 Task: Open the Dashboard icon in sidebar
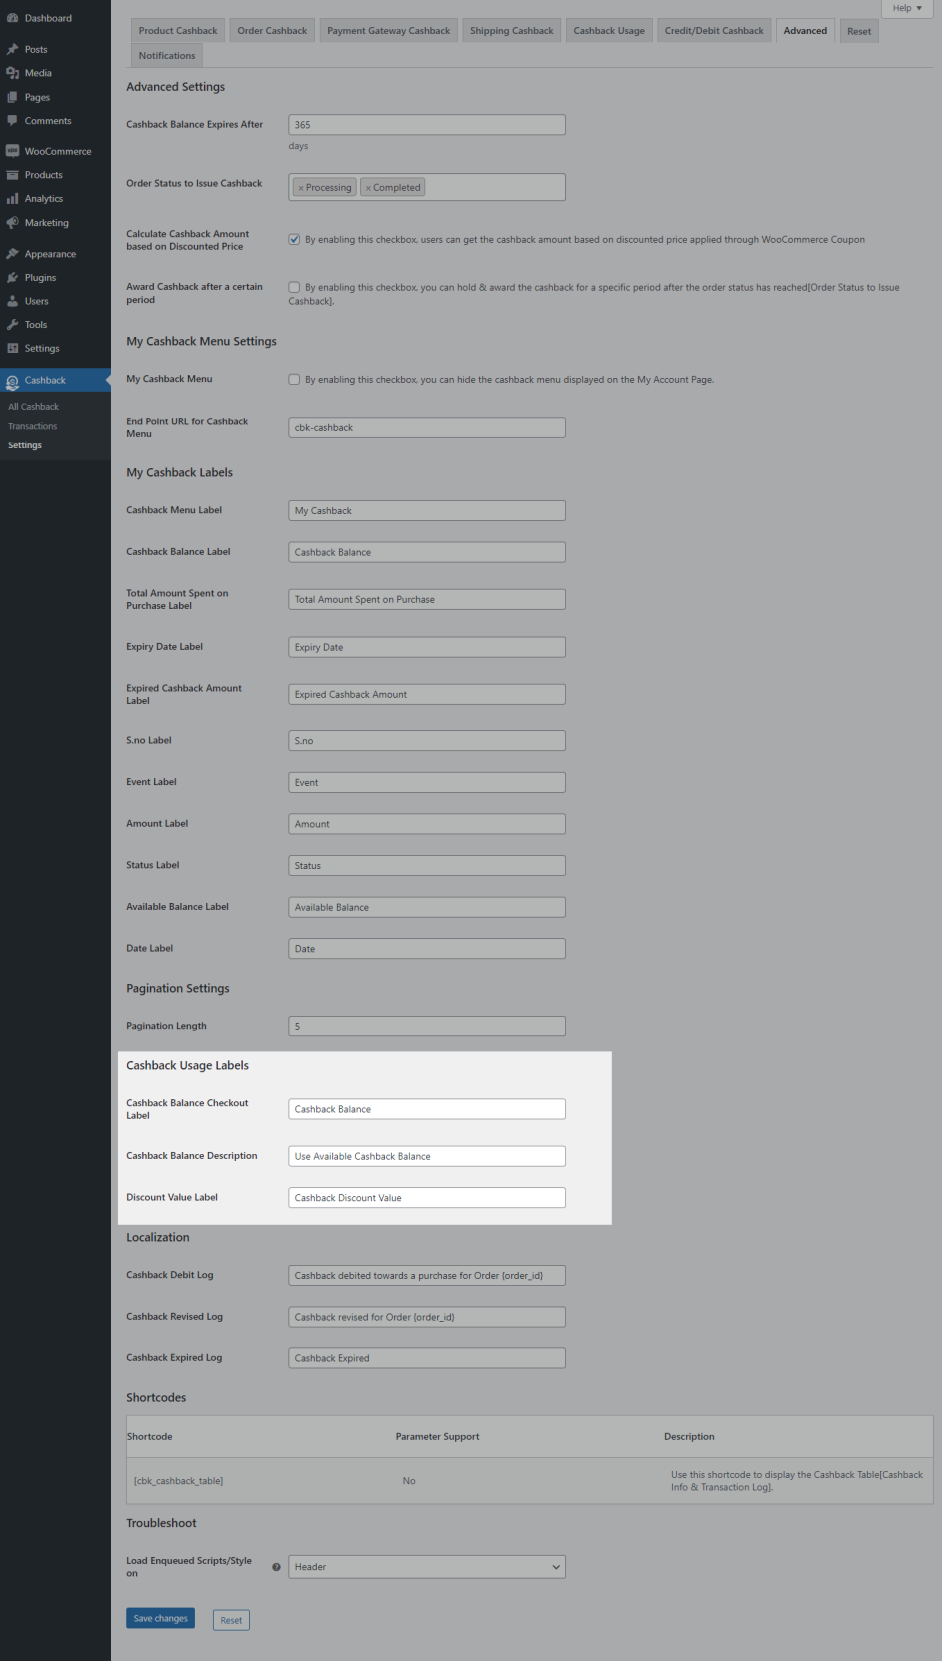pyautogui.click(x=12, y=18)
